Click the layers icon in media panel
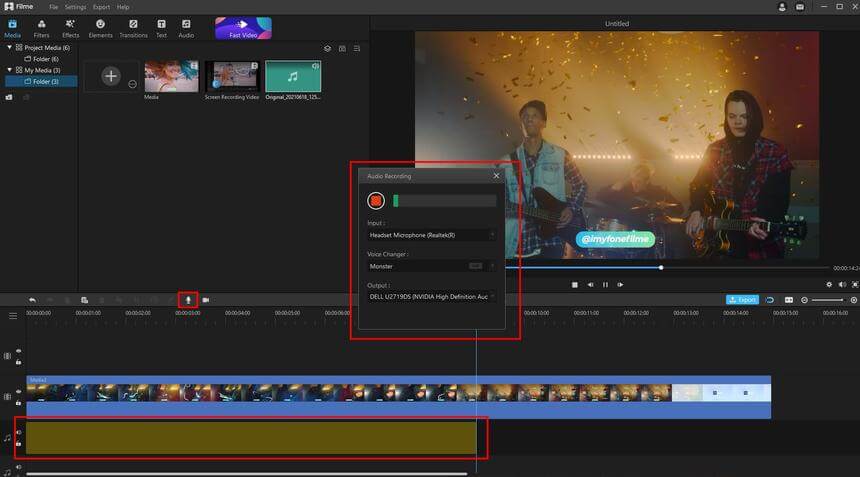Image resolution: width=860 pixels, height=477 pixels. pyautogui.click(x=327, y=49)
